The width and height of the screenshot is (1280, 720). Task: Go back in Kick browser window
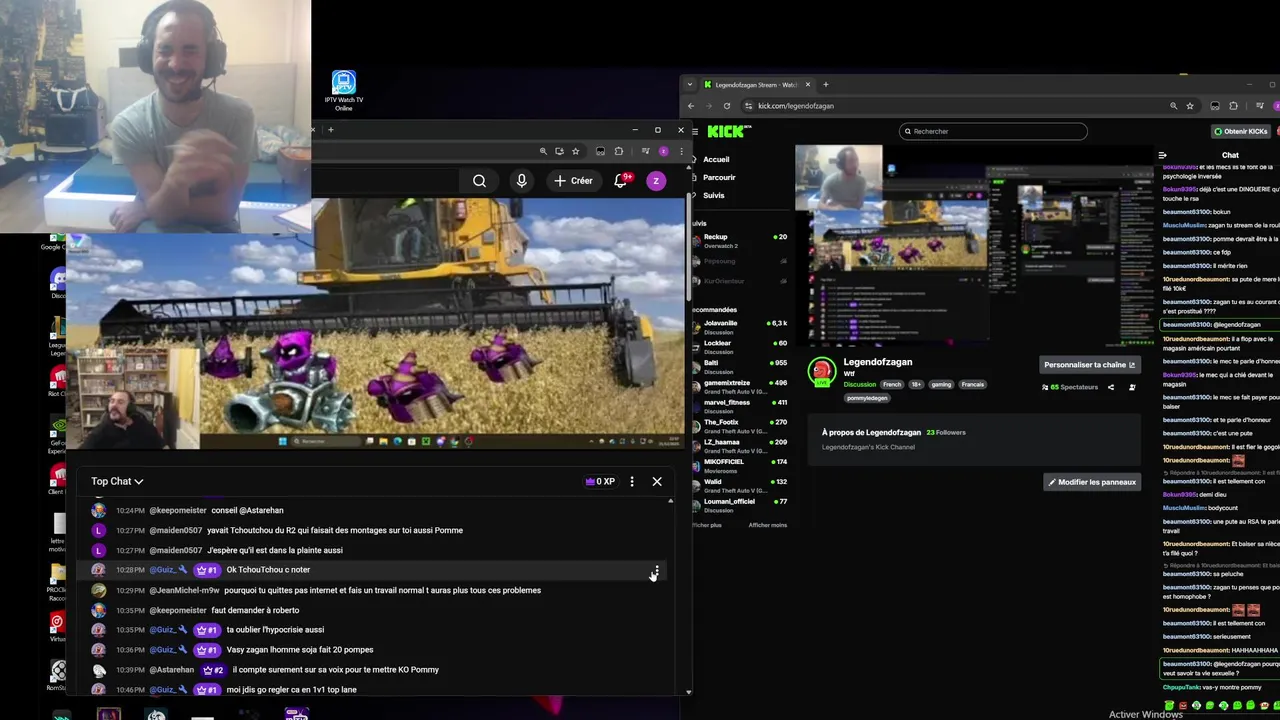pyautogui.click(x=690, y=106)
